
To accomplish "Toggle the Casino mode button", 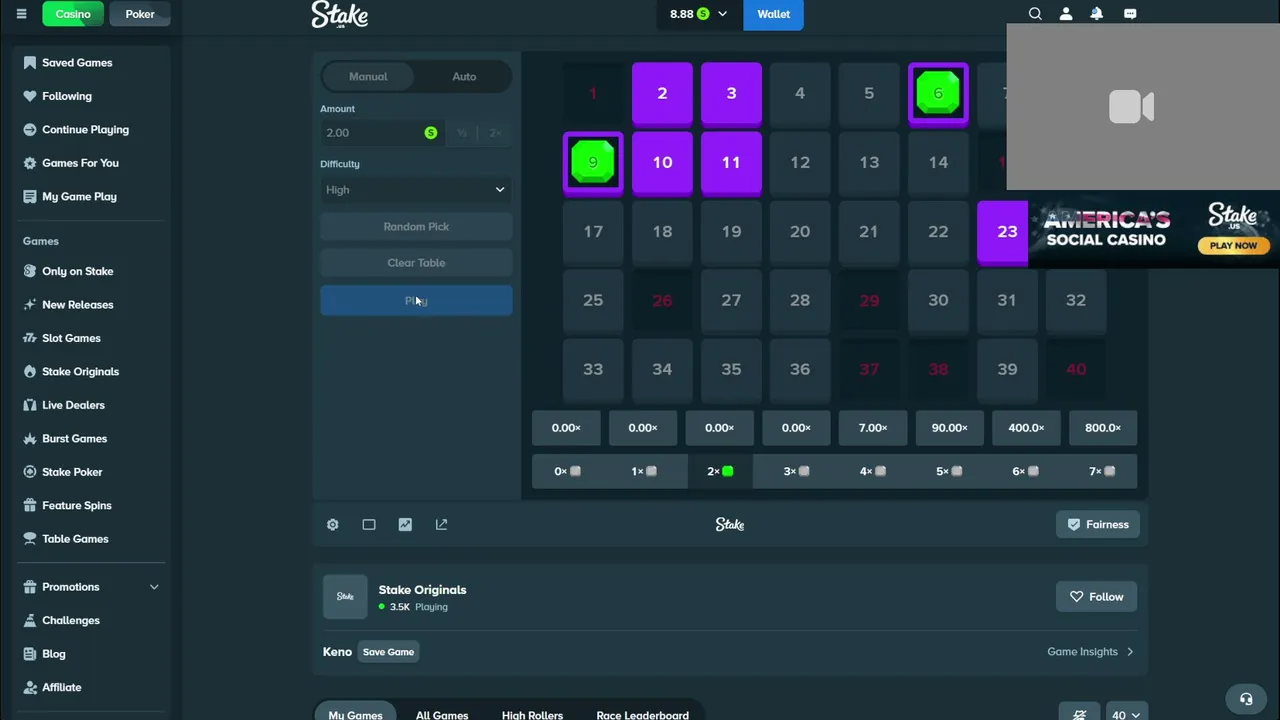I will [x=73, y=14].
